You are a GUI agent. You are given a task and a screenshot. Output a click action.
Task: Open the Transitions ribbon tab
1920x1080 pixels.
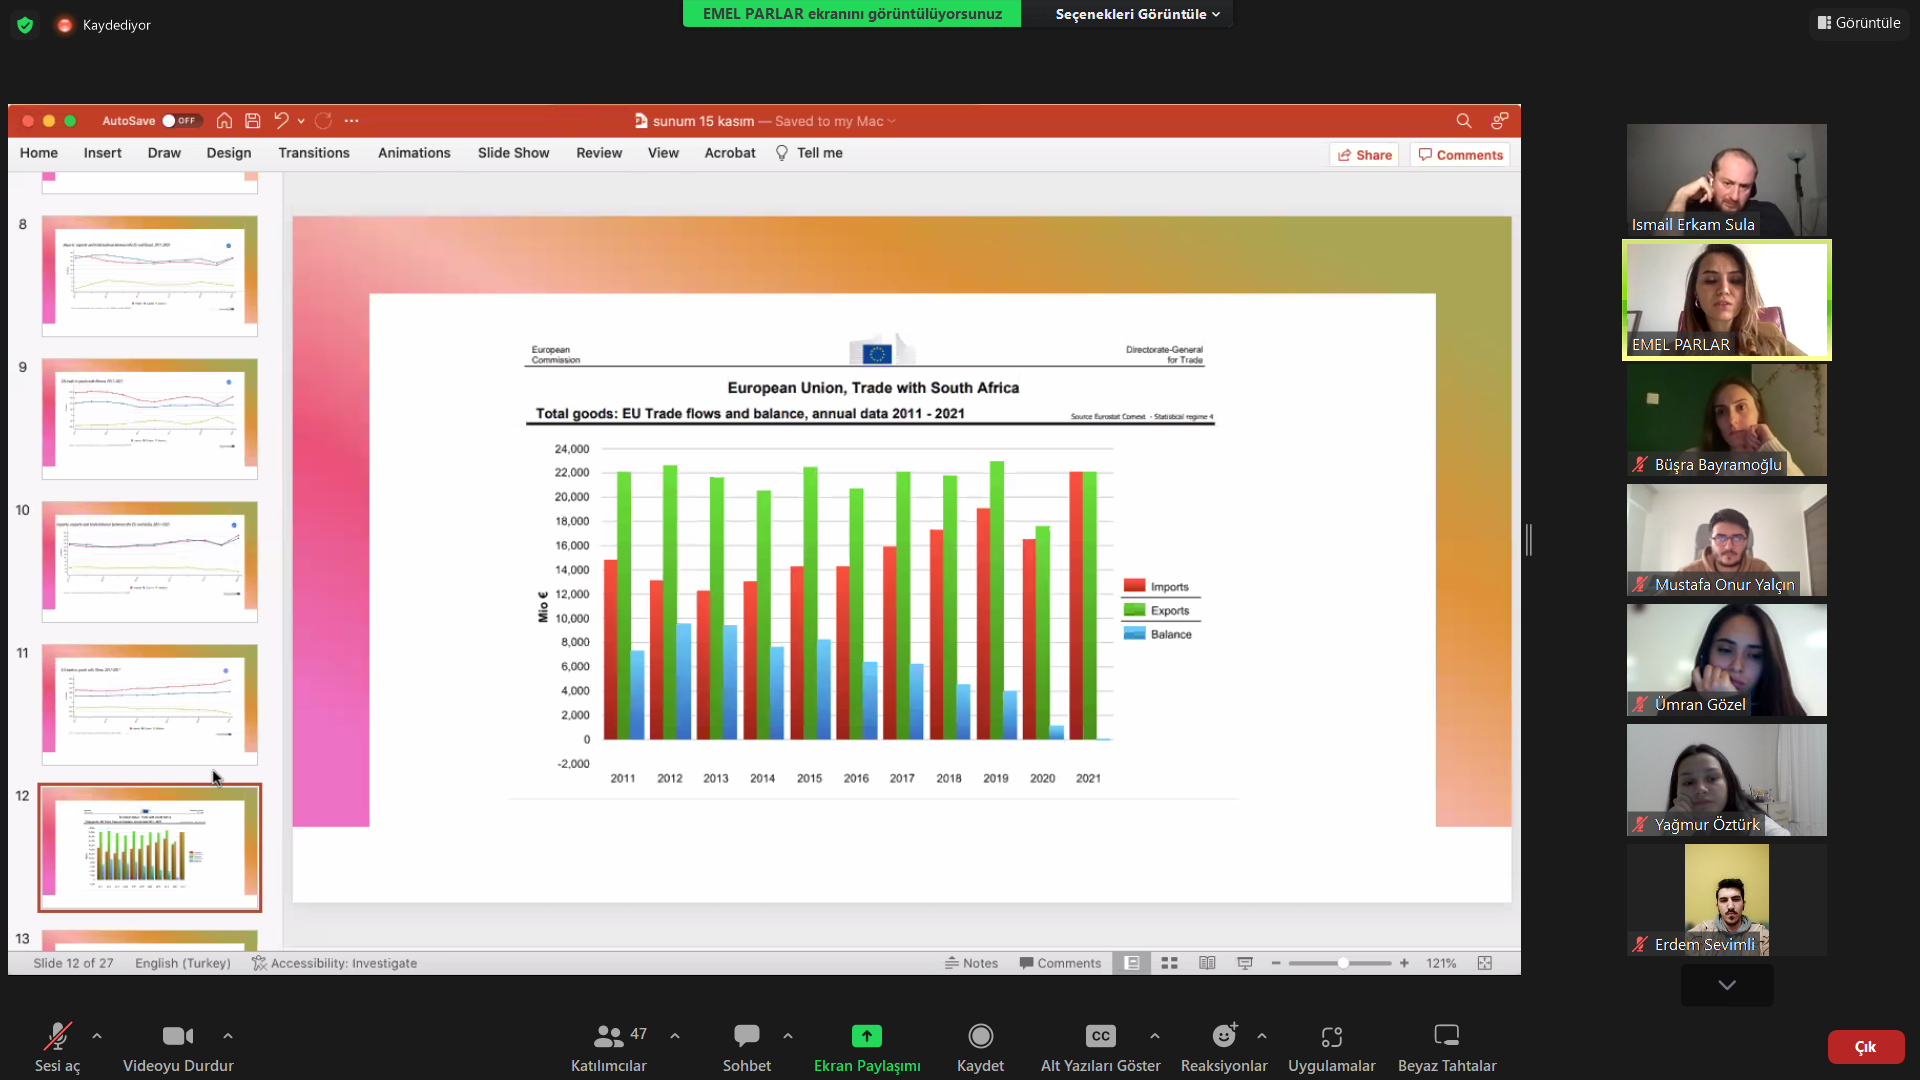[314, 153]
